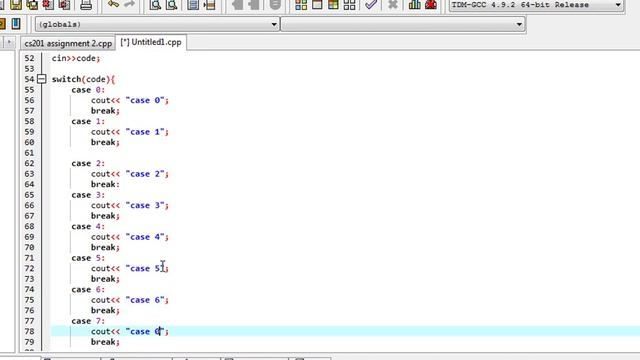Click the Print toolbar icon
This screenshot has width=640, height=360.
(86, 5)
